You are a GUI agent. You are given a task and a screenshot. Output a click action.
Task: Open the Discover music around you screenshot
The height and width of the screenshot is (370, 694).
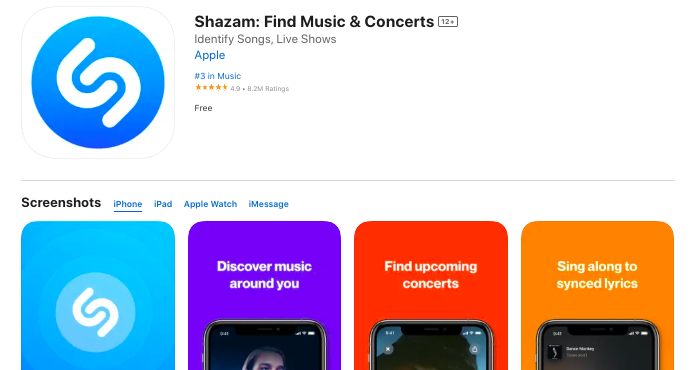(x=264, y=296)
